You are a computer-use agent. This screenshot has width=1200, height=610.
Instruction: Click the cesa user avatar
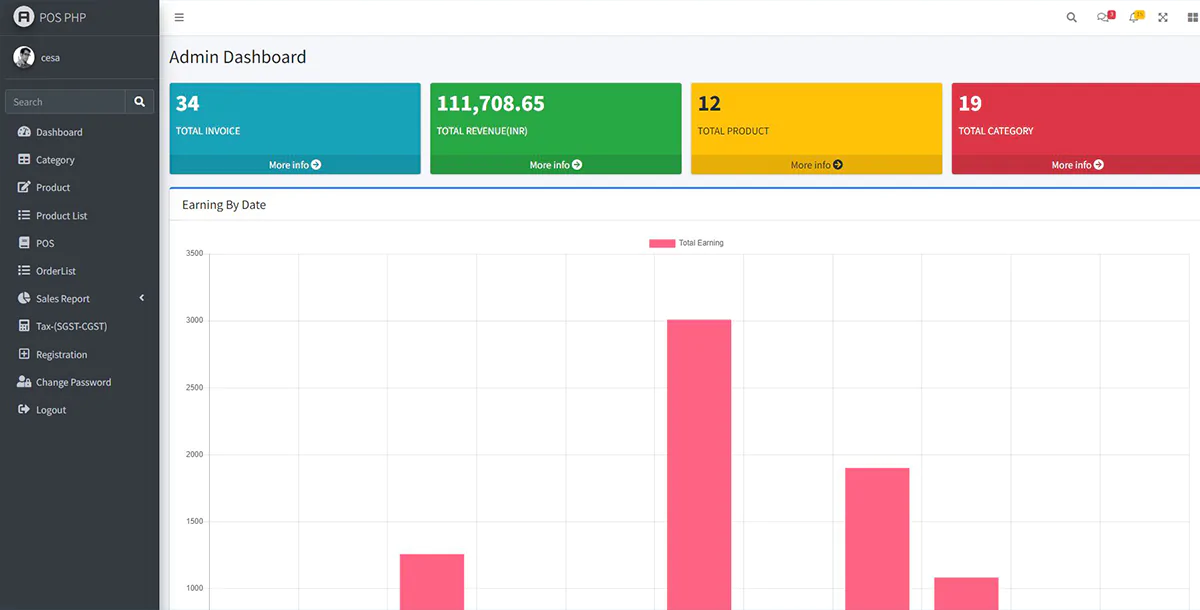click(24, 57)
